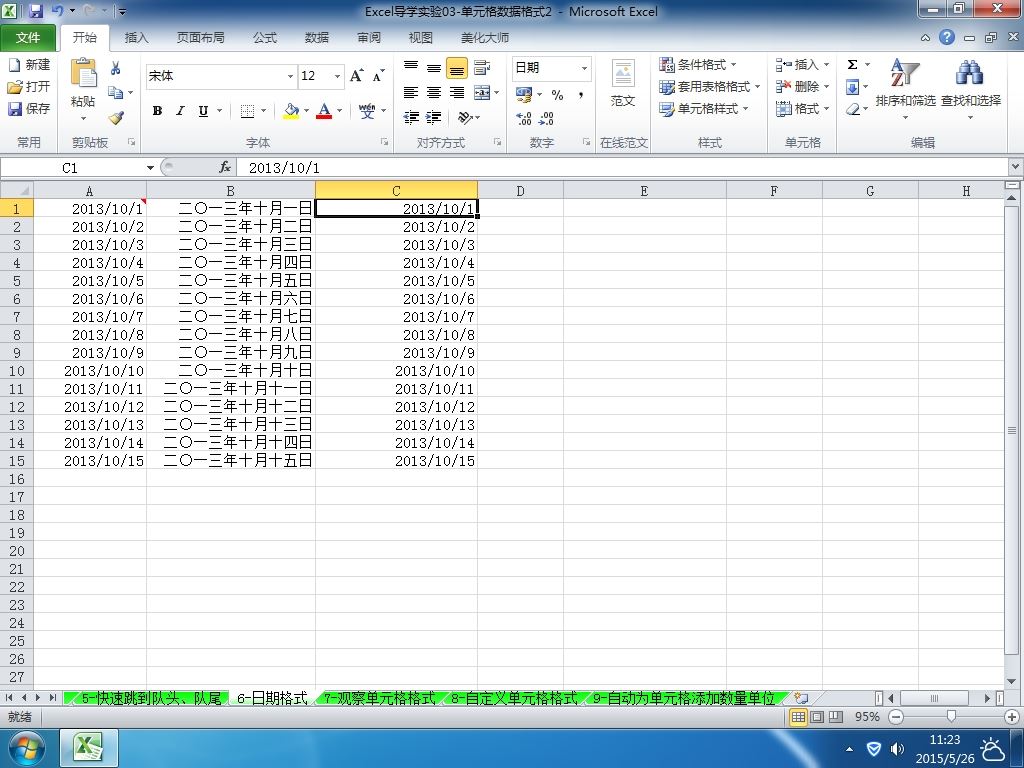
Task: Click the Increase Decimal icon
Action: click(x=524, y=118)
